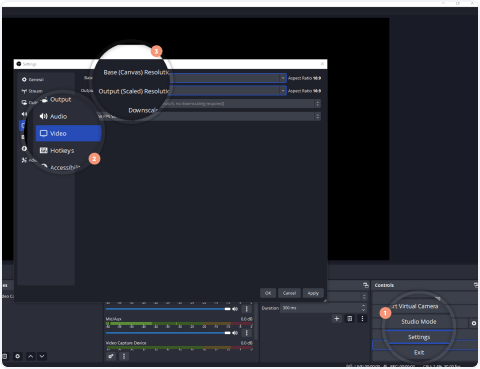Click the move-up arrow under sources
Image resolution: width=480 pixels, height=369 pixels.
pyautogui.click(x=30, y=356)
